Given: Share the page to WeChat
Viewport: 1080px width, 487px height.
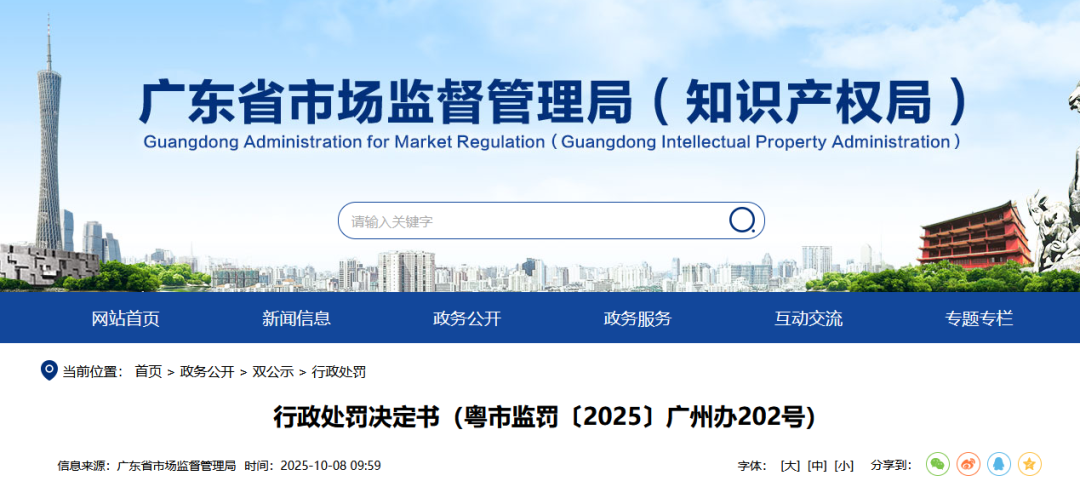Looking at the screenshot, I should pyautogui.click(x=937, y=464).
